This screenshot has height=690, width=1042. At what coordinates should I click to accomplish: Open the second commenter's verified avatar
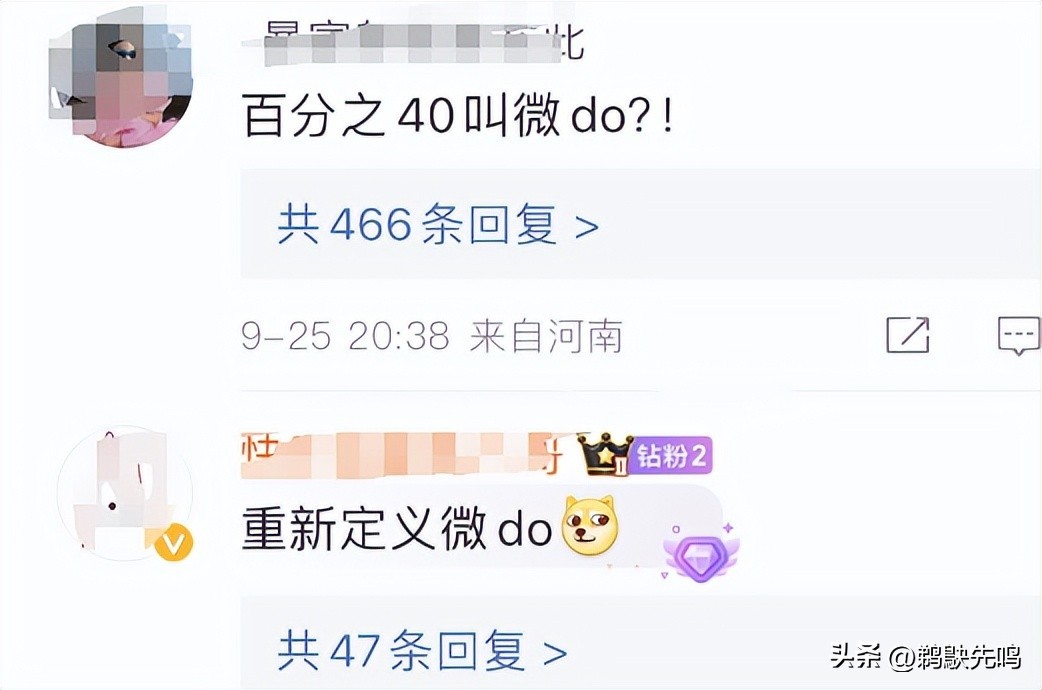pyautogui.click(x=124, y=494)
